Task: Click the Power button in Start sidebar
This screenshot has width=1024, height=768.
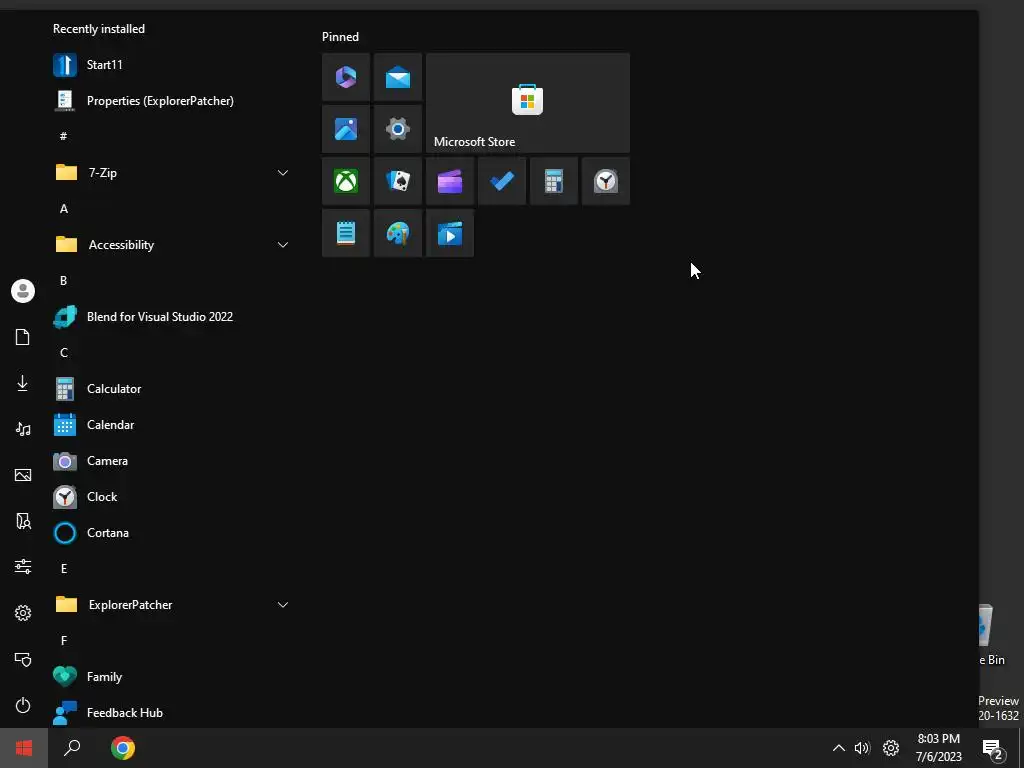Action: (x=23, y=705)
